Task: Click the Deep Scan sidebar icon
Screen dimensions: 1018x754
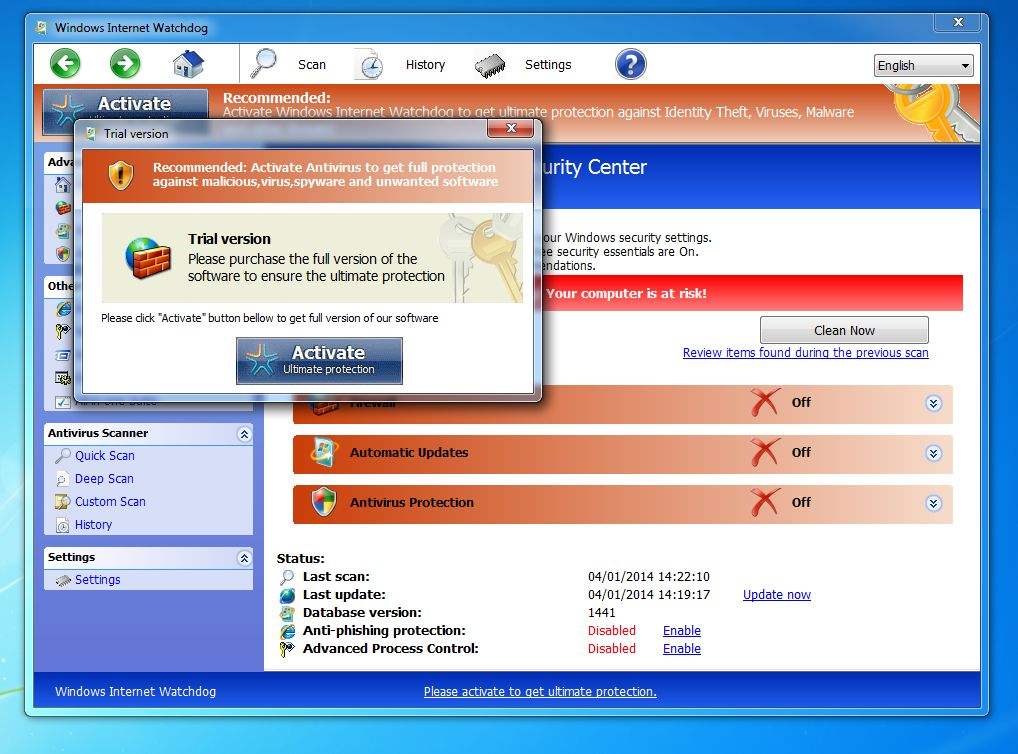Action: 62,479
